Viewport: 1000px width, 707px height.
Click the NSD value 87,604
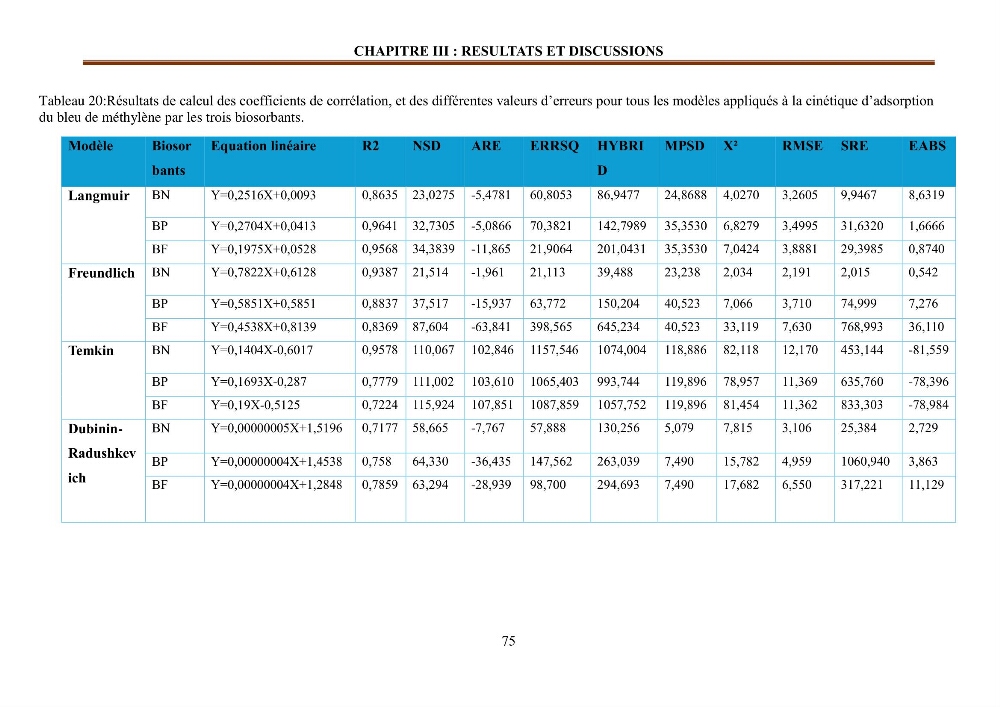[x=430, y=327]
